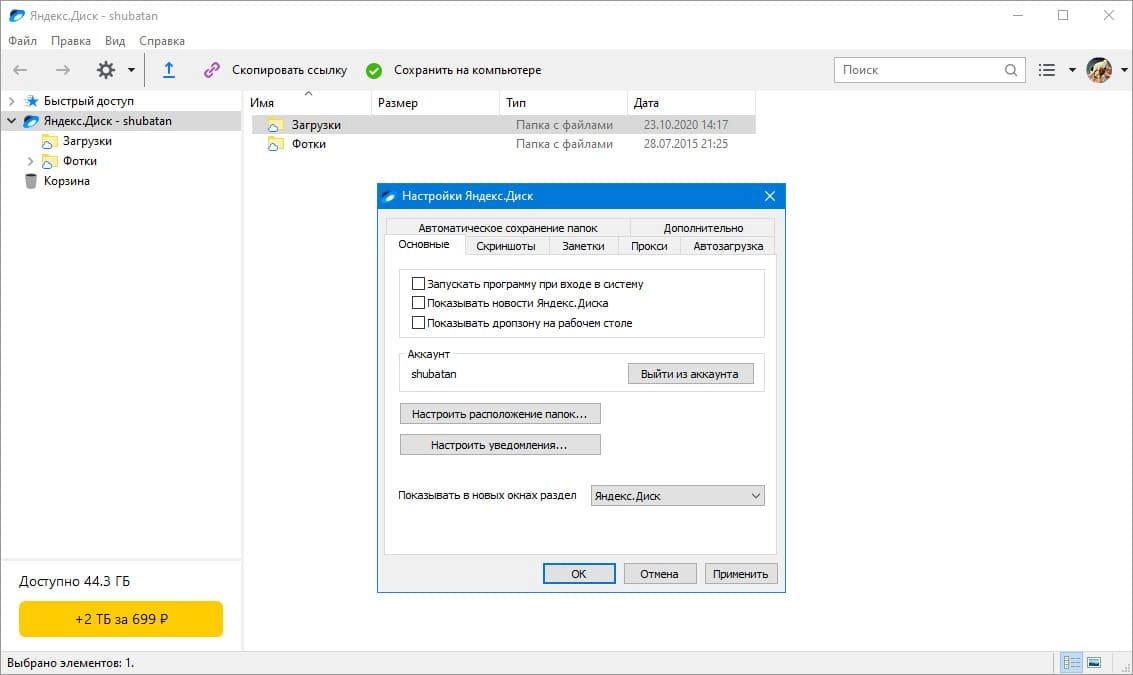This screenshot has width=1133, height=675.
Task: Click the Quick access star icon
Action: pos(32,100)
